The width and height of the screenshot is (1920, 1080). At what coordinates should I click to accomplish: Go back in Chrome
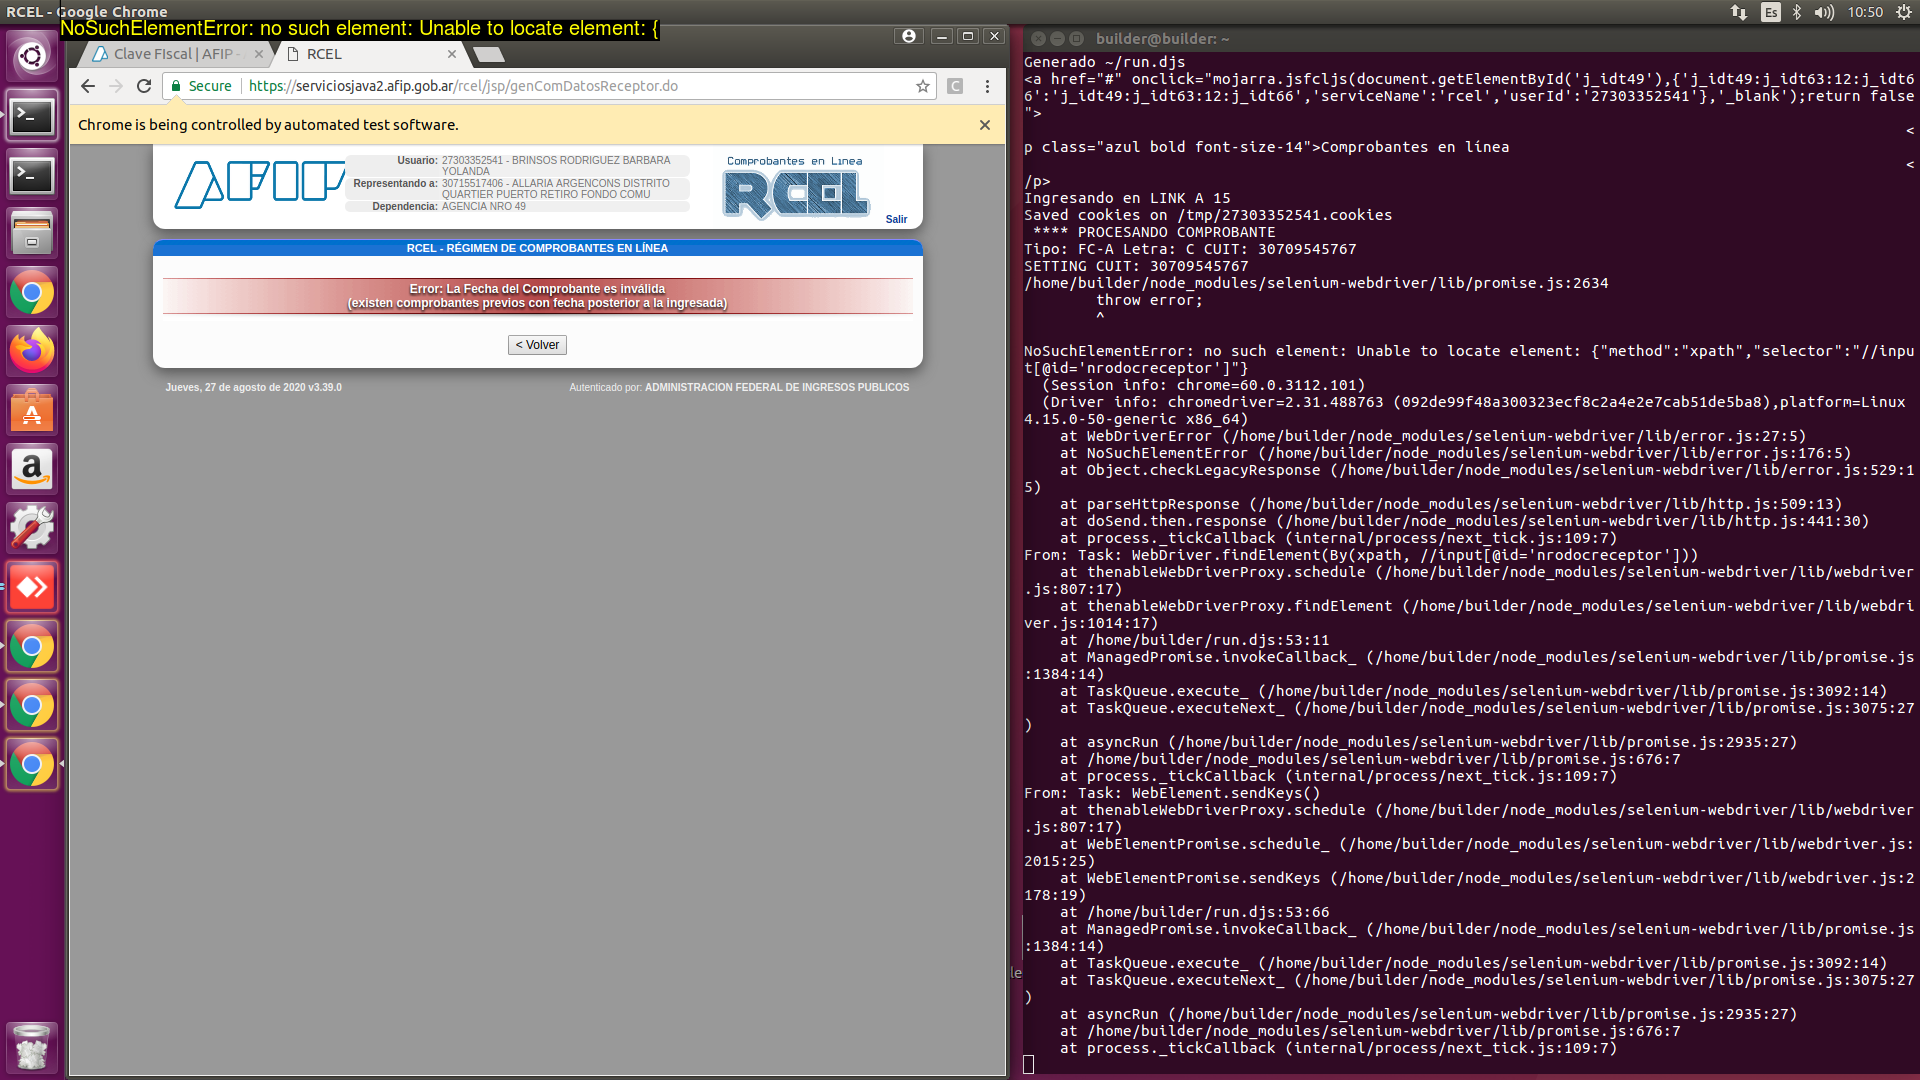pos(88,86)
